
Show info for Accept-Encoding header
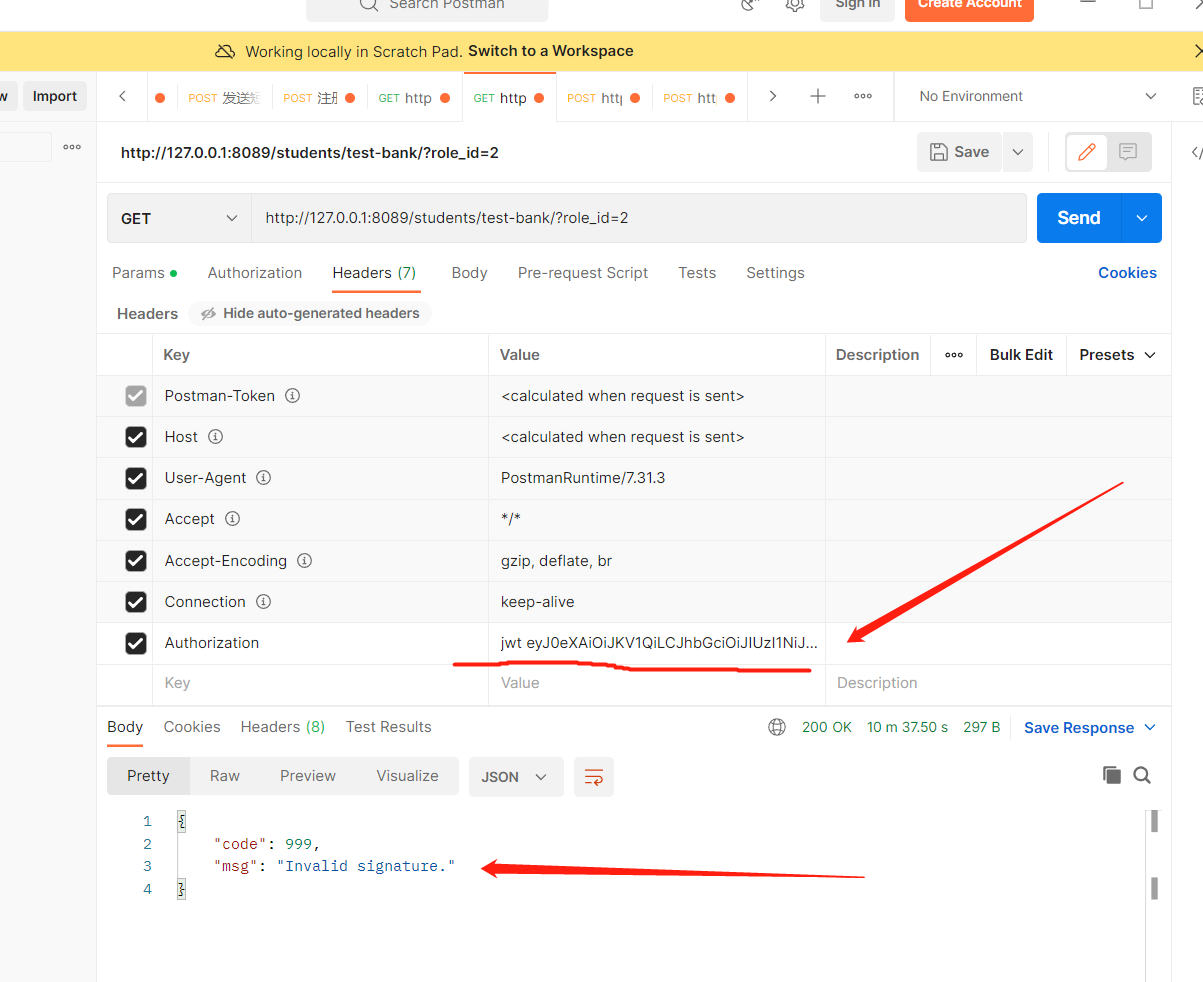click(x=305, y=561)
